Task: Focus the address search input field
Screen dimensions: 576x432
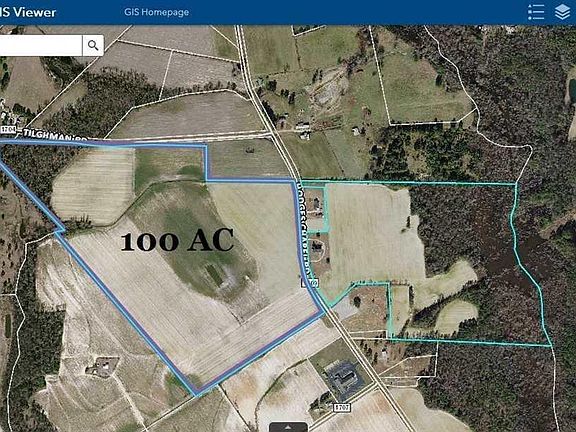Action: pos(41,46)
